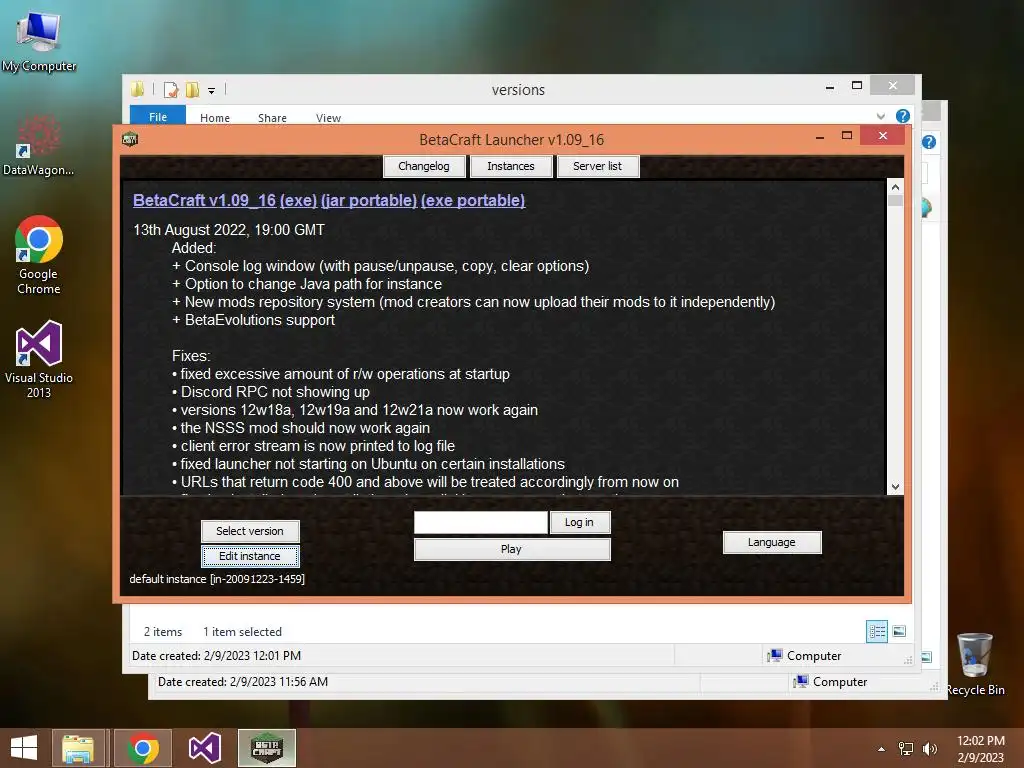Click the Properties quick access icon in versions window
Image resolution: width=1024 pixels, height=768 pixels.
(171, 89)
